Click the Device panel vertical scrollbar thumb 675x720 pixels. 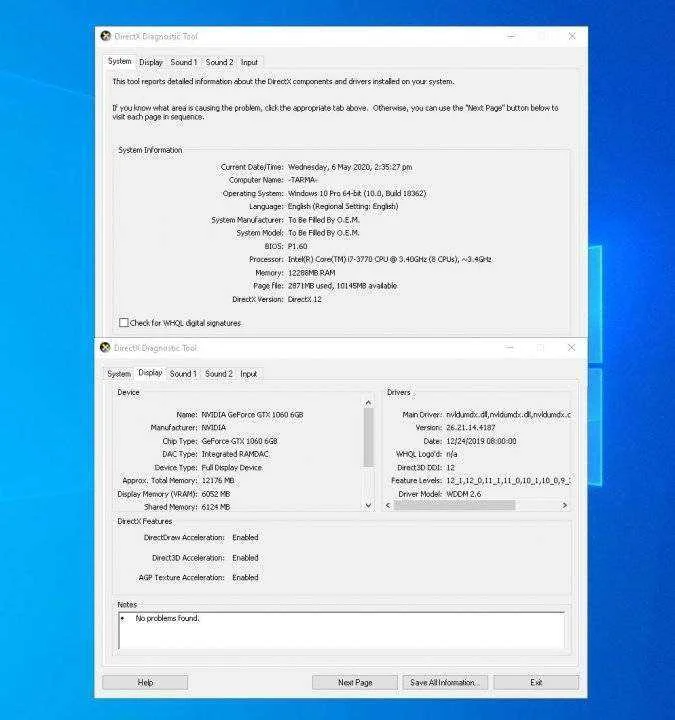tap(368, 437)
